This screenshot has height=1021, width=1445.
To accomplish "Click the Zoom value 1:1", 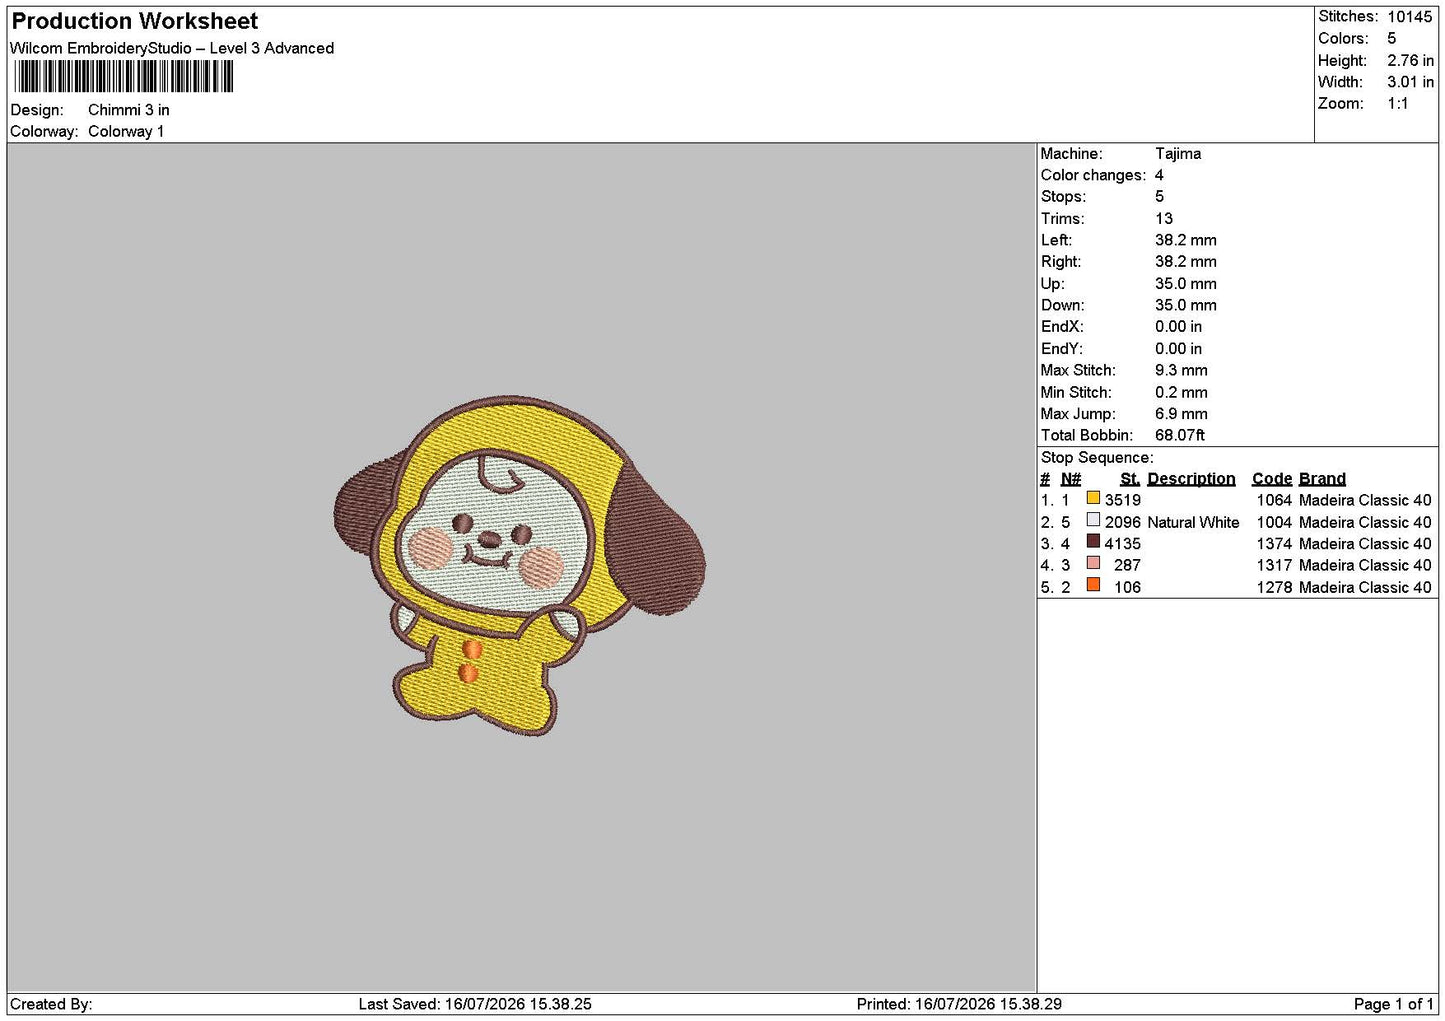I will tap(1398, 103).
